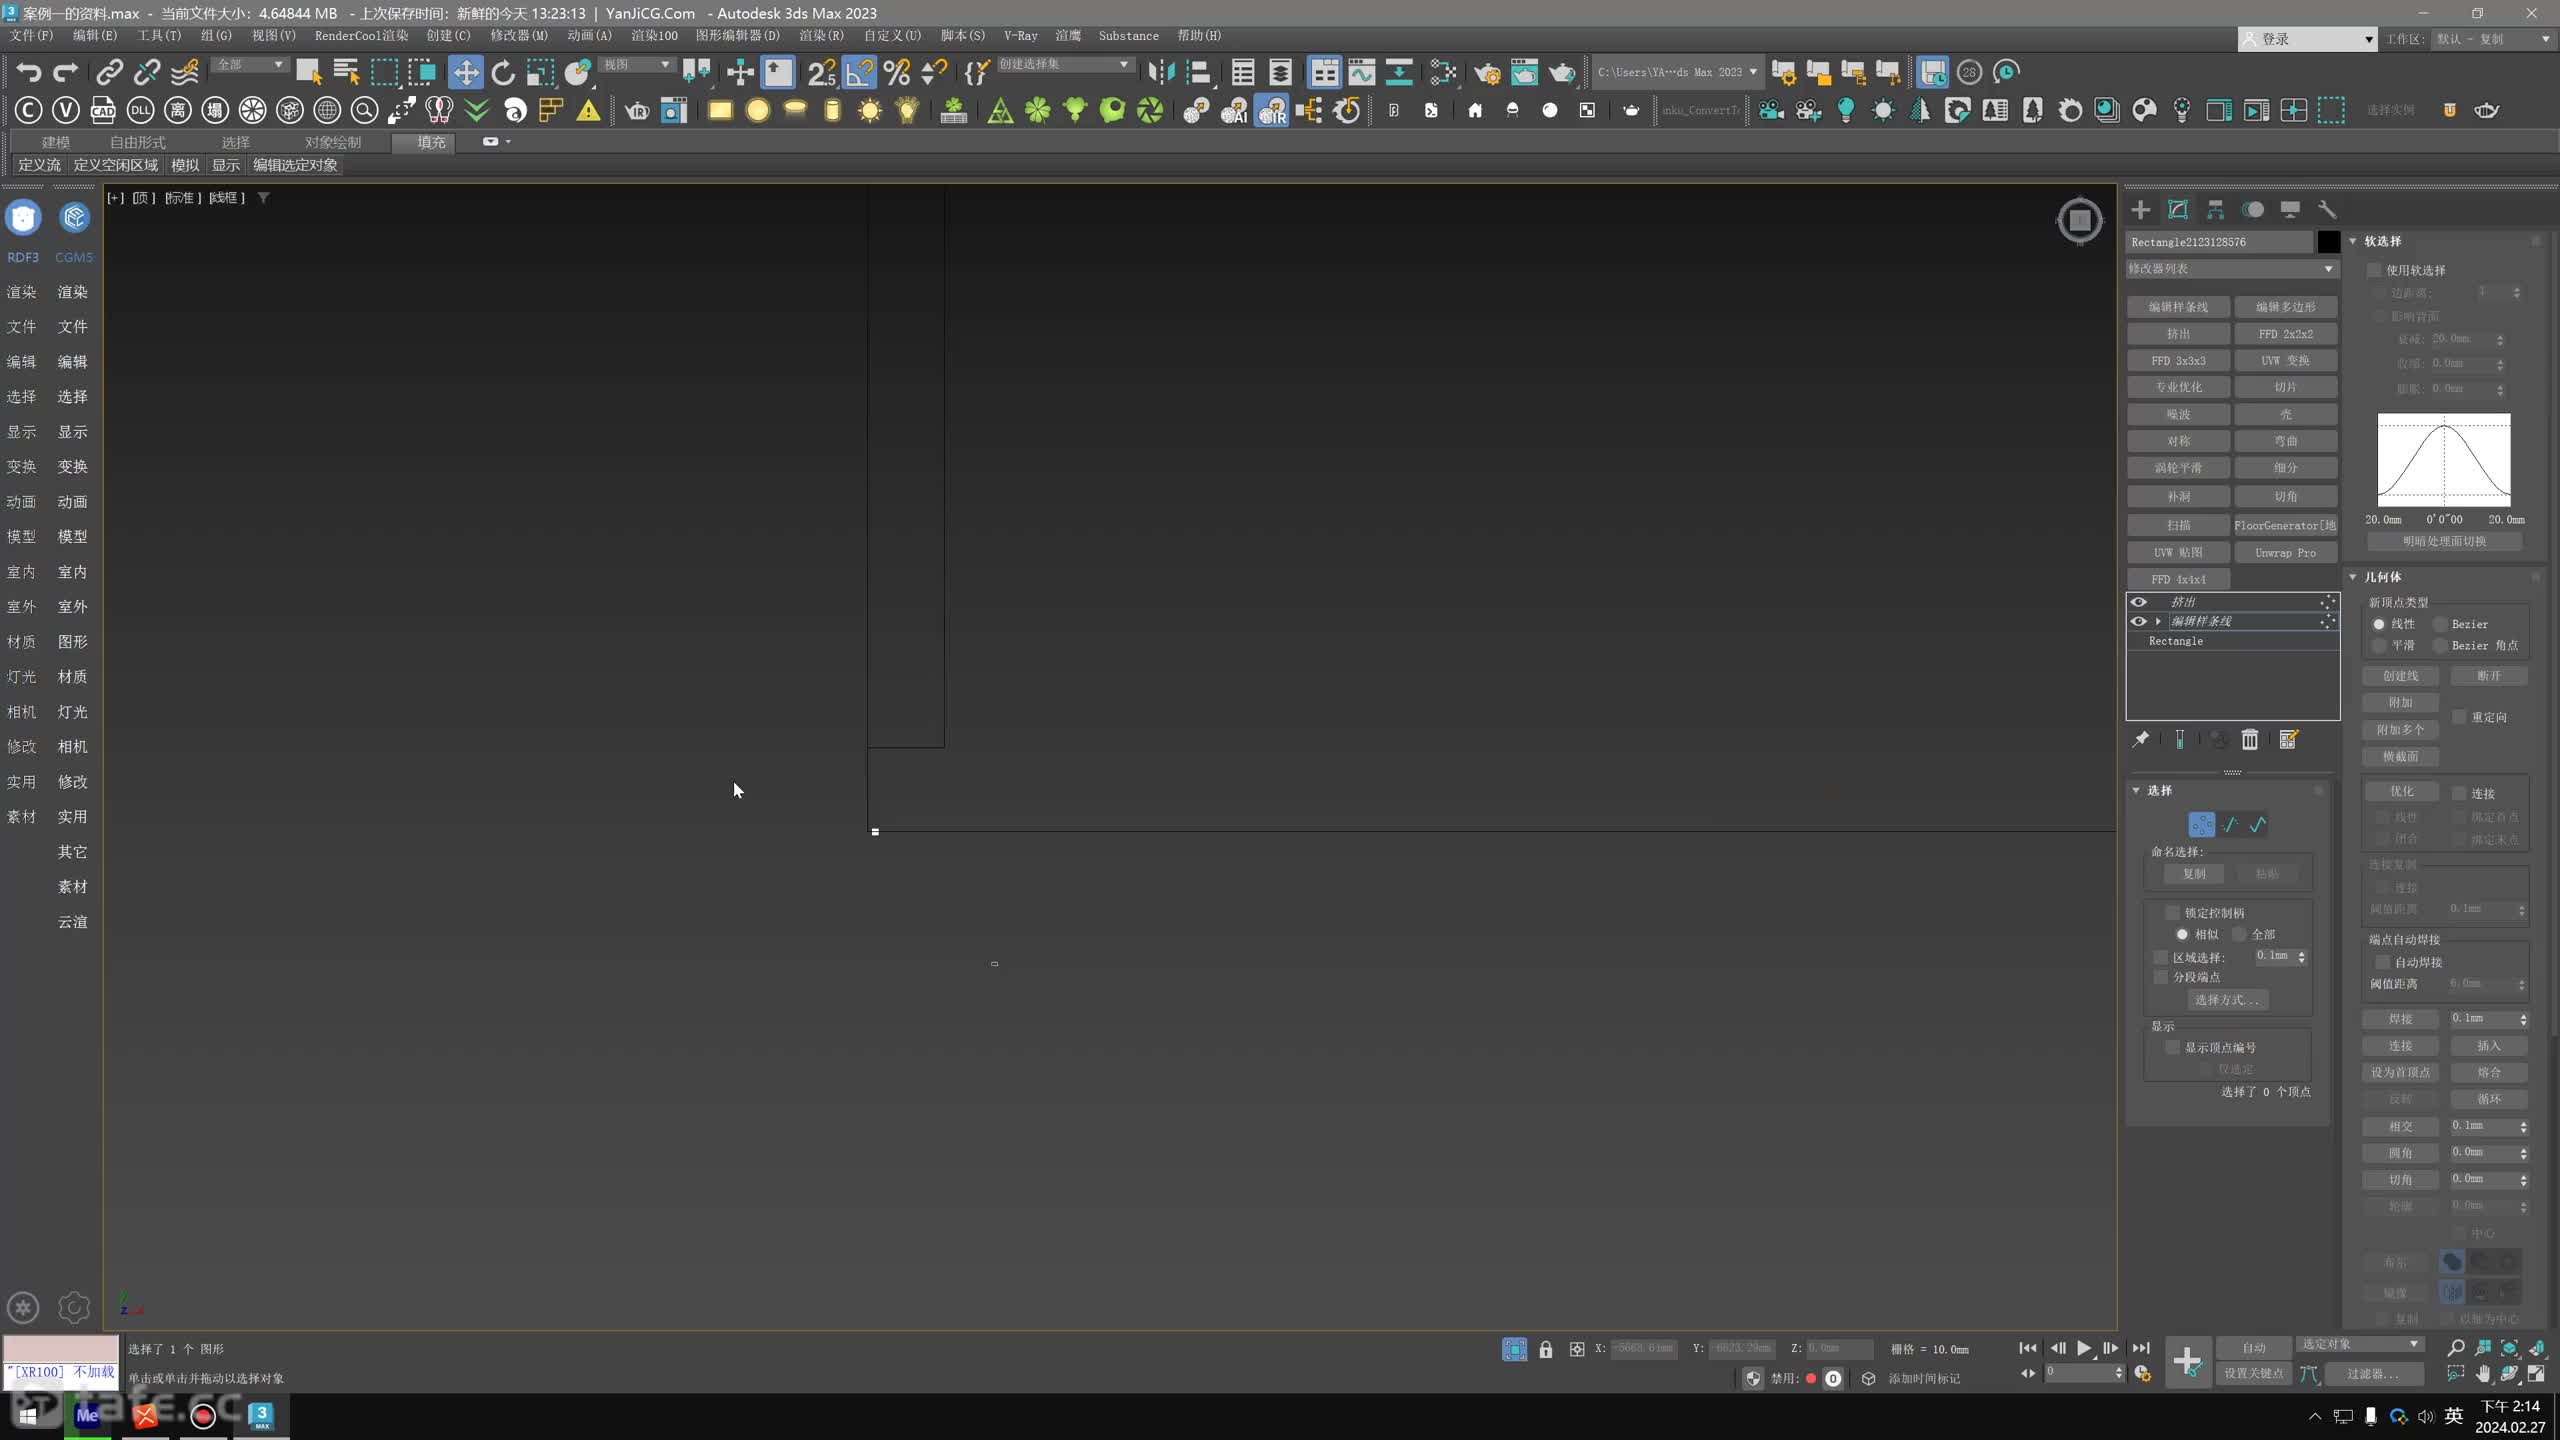The image size is (2560, 1440).
Task: Enable 重定向 checkbox
Action: [2459, 717]
